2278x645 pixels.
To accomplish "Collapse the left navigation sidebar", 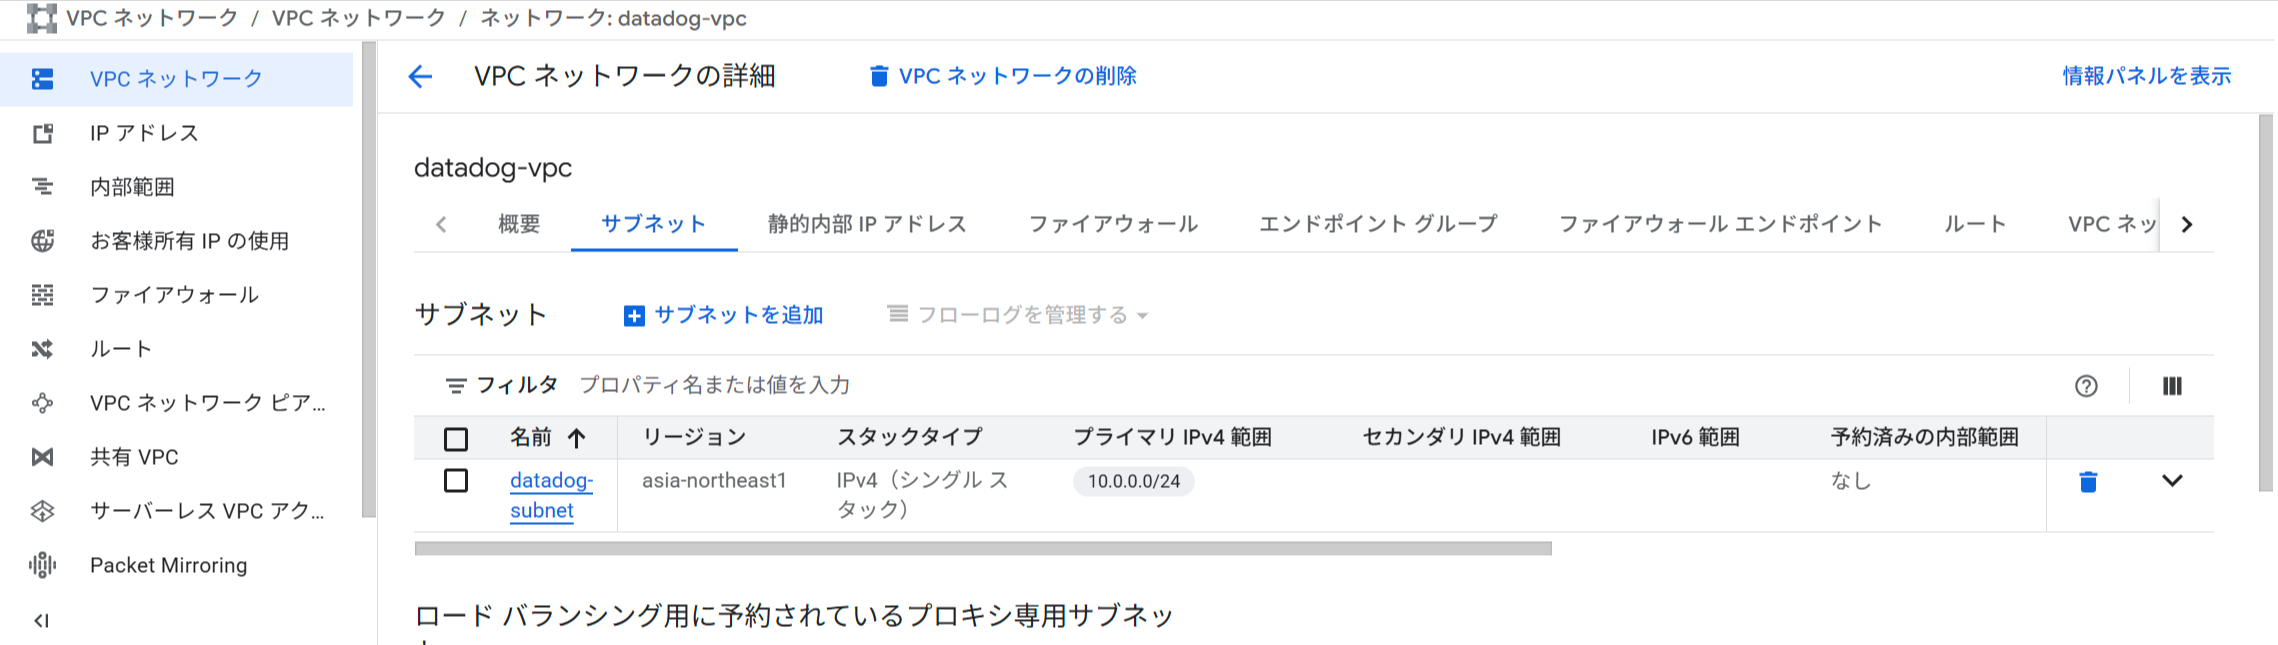I will [x=41, y=619].
